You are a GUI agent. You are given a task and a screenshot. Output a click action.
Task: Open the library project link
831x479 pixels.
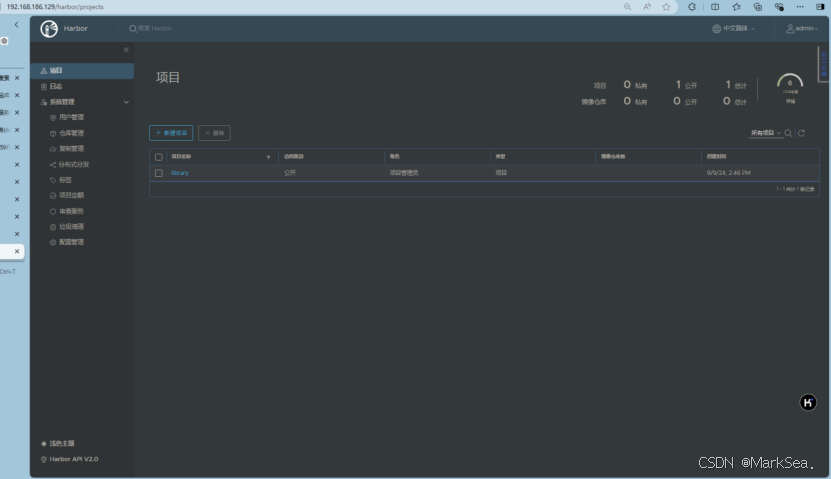[x=180, y=173]
